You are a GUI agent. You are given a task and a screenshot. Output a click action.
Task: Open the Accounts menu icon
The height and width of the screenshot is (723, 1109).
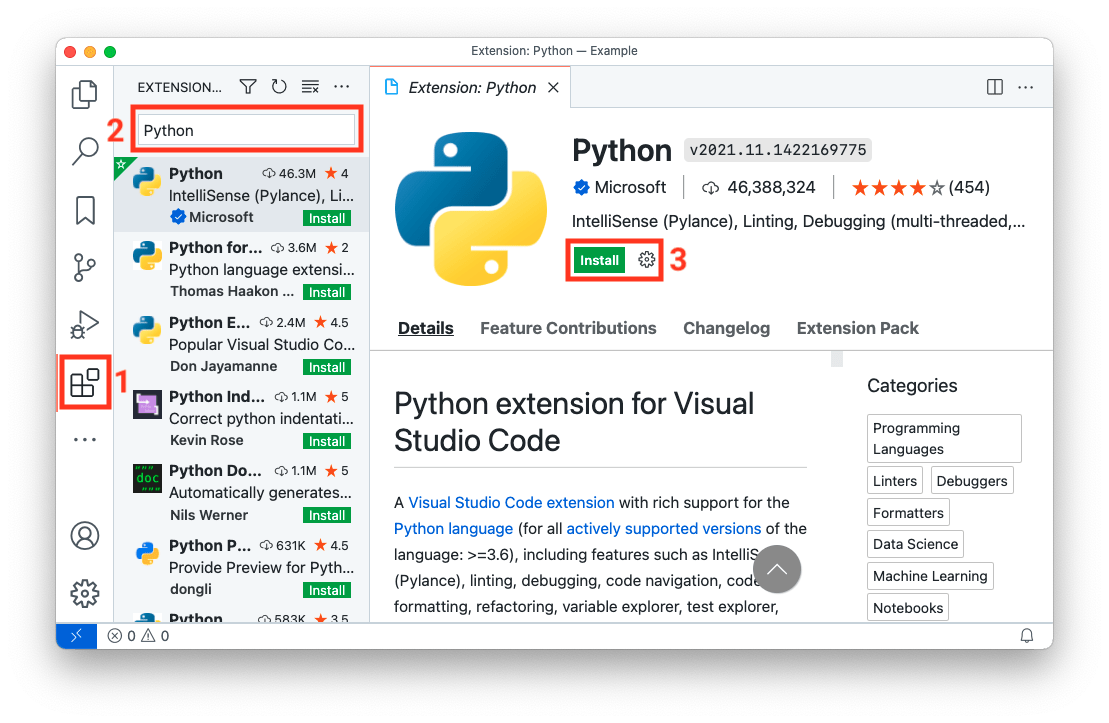click(84, 536)
